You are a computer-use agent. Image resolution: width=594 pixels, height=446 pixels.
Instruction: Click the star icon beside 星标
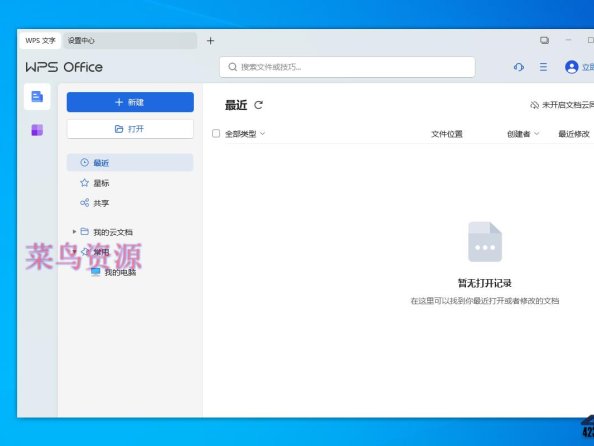84,183
